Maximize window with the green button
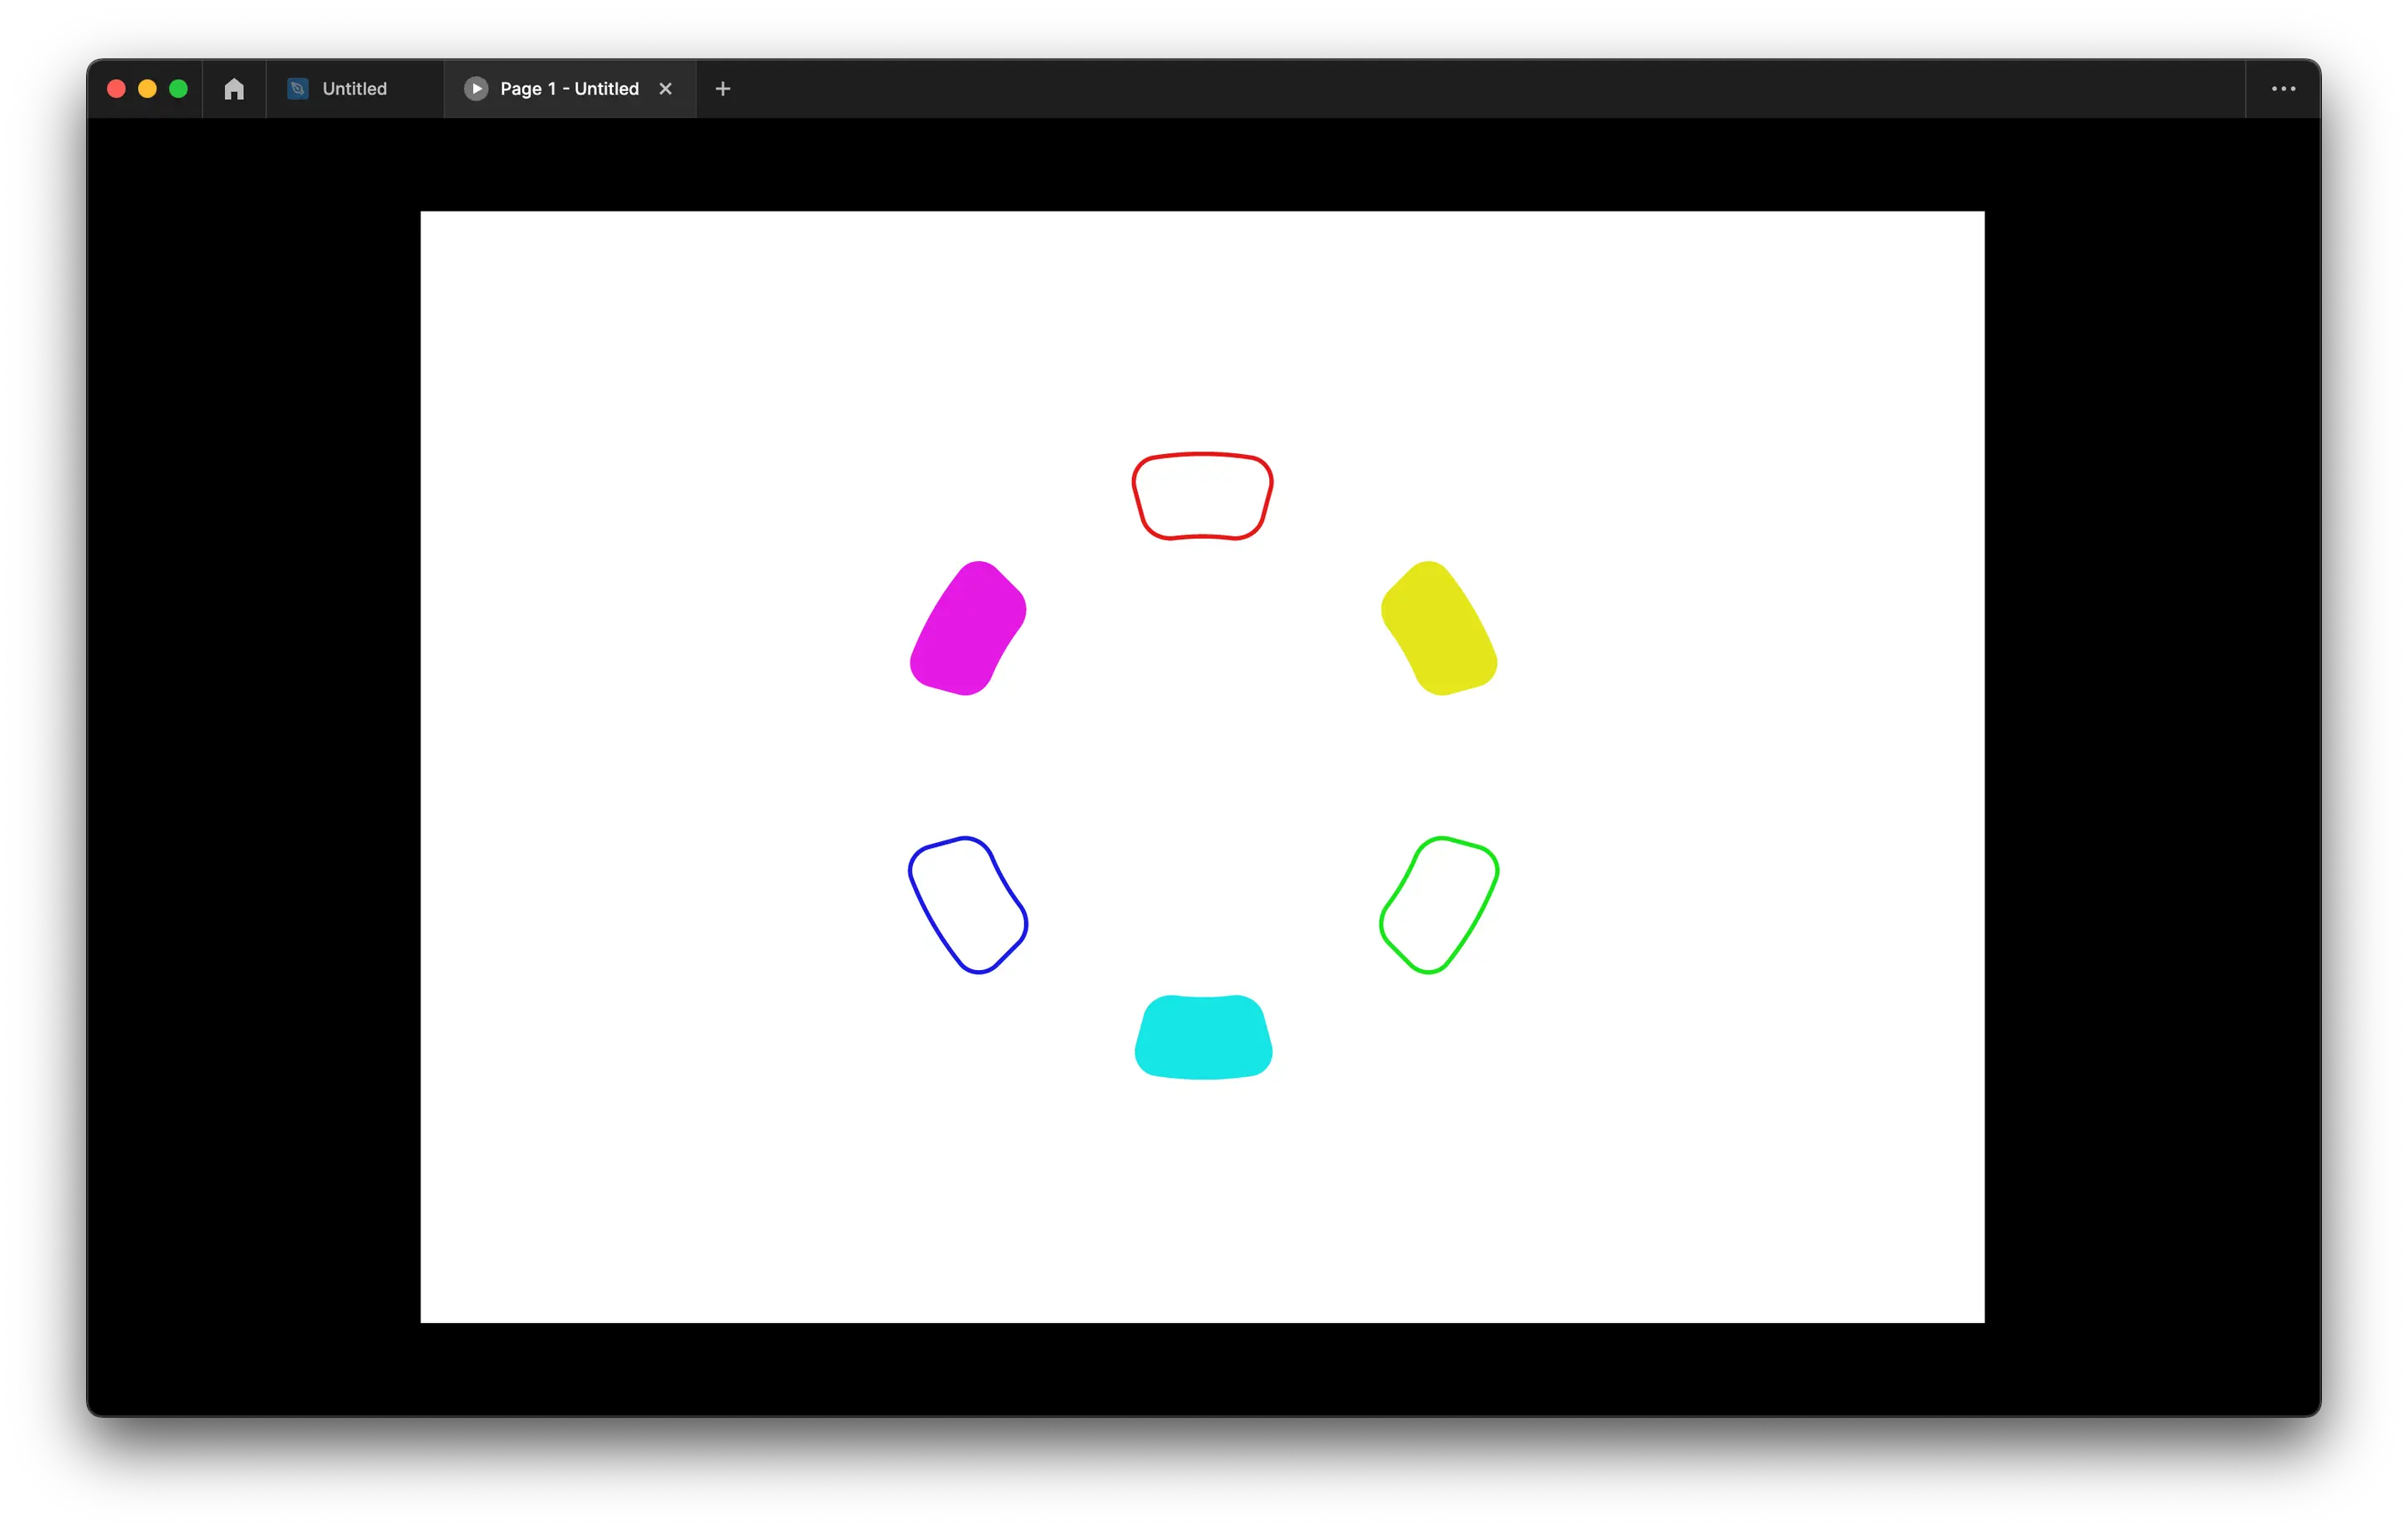The image size is (2408, 1532). point(179,89)
